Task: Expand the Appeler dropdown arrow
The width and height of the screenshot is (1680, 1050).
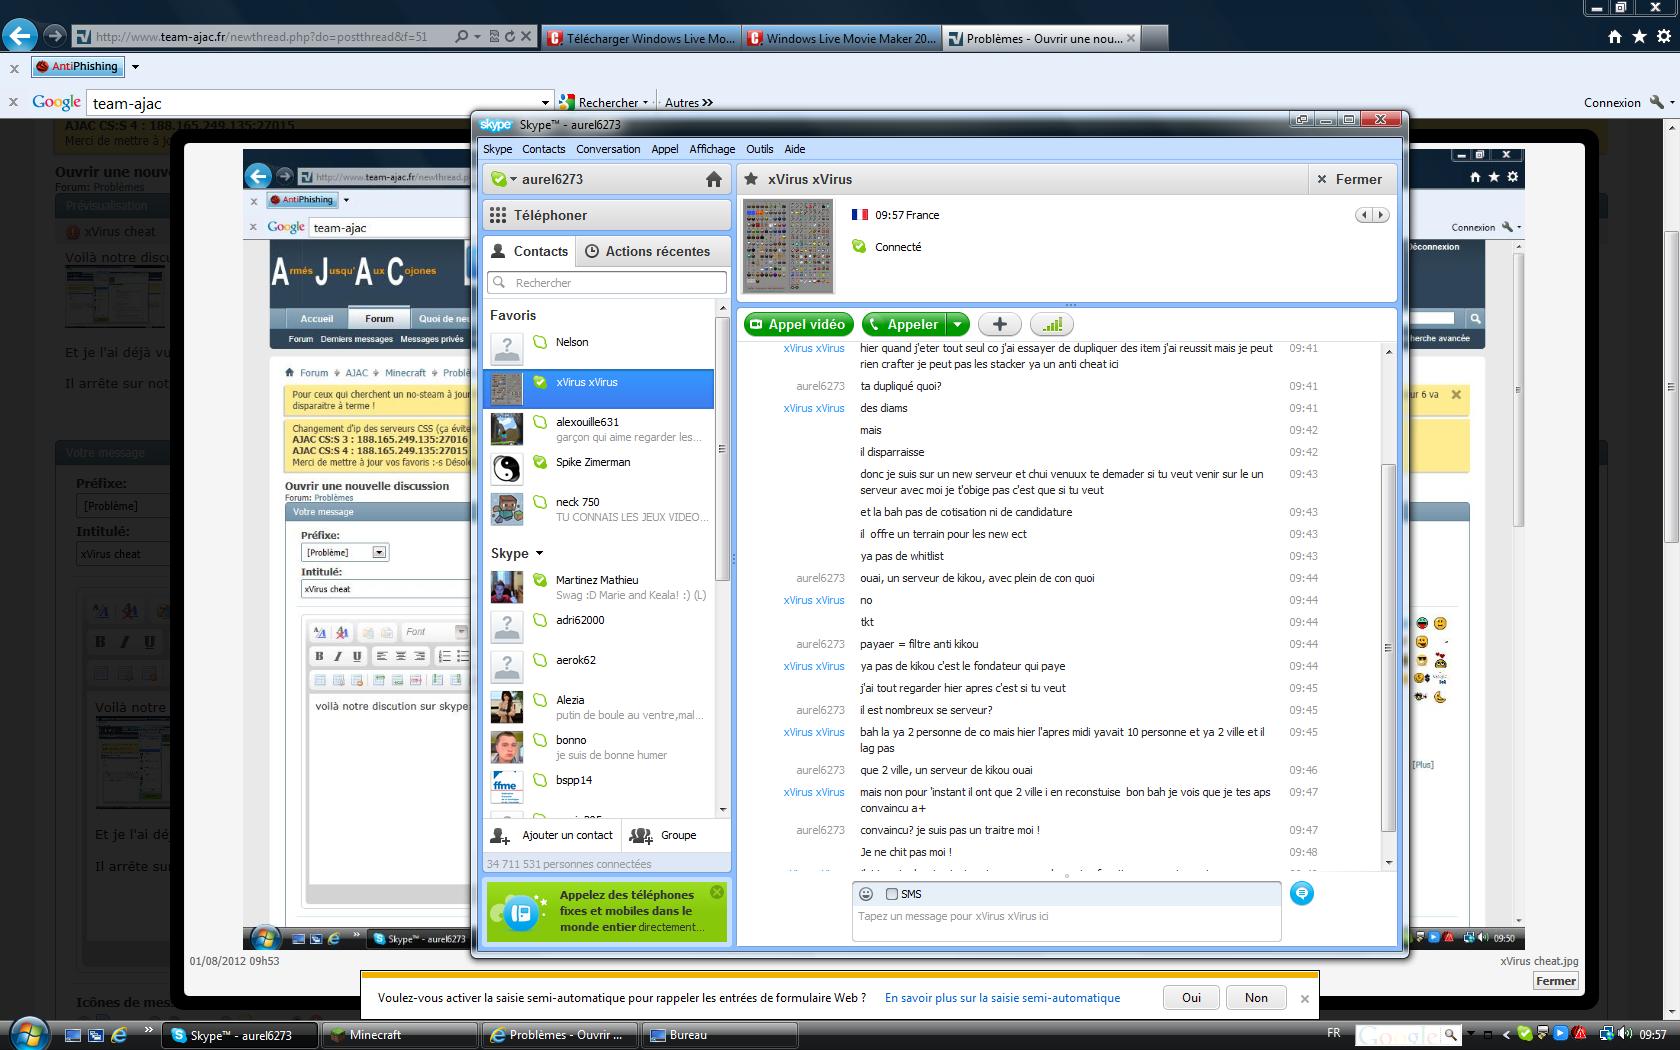Action: pyautogui.click(x=958, y=324)
